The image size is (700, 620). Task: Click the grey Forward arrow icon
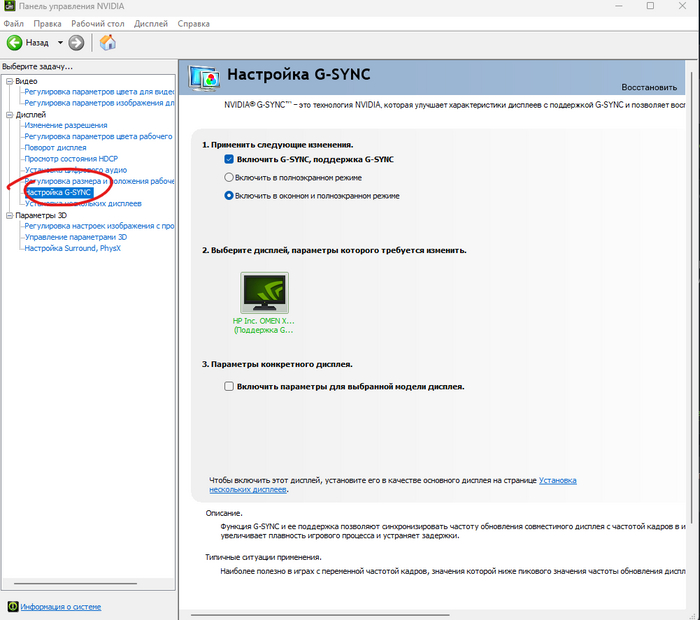[x=76, y=43]
